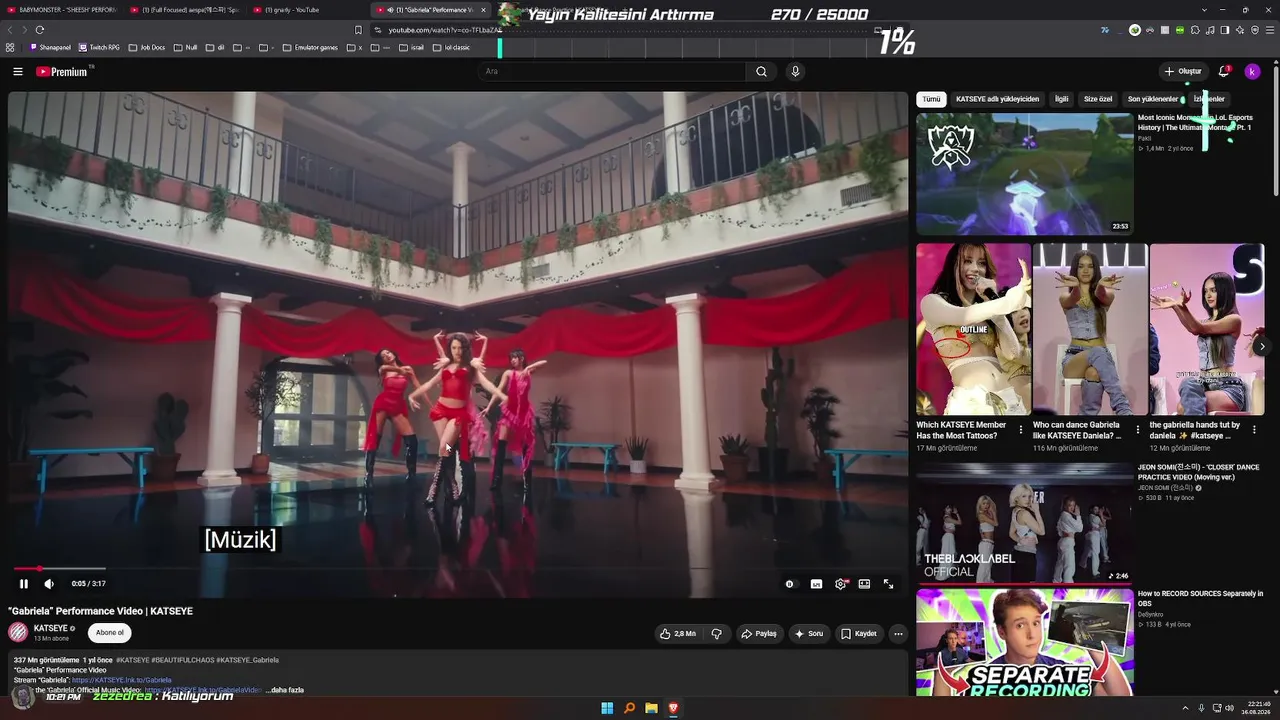
Task: Open the Job Docs bookmark folder
Action: 147,47
